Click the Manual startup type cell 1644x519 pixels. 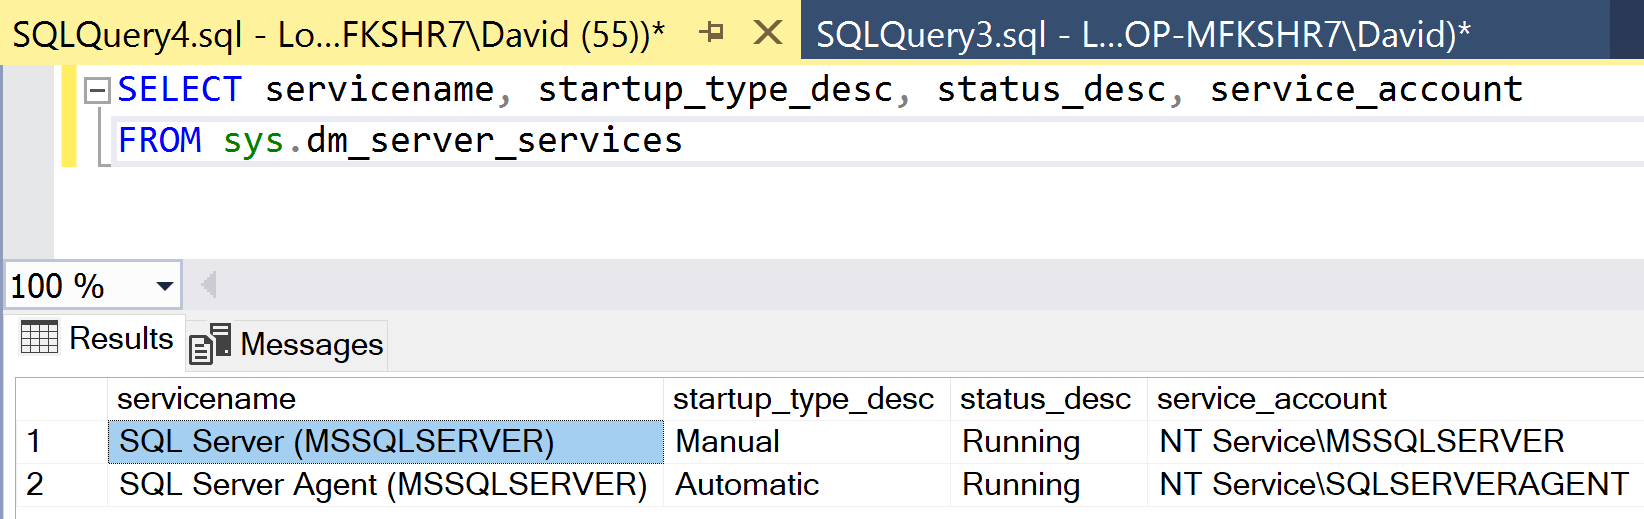728,441
